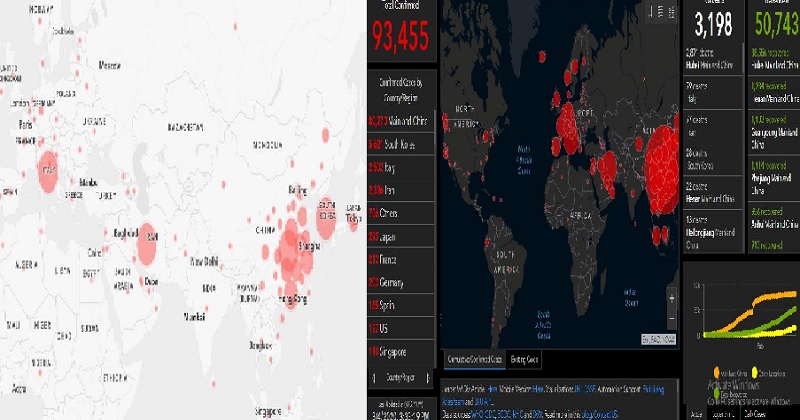
Task: Select France in confirmed cases list
Action: pyautogui.click(x=401, y=260)
